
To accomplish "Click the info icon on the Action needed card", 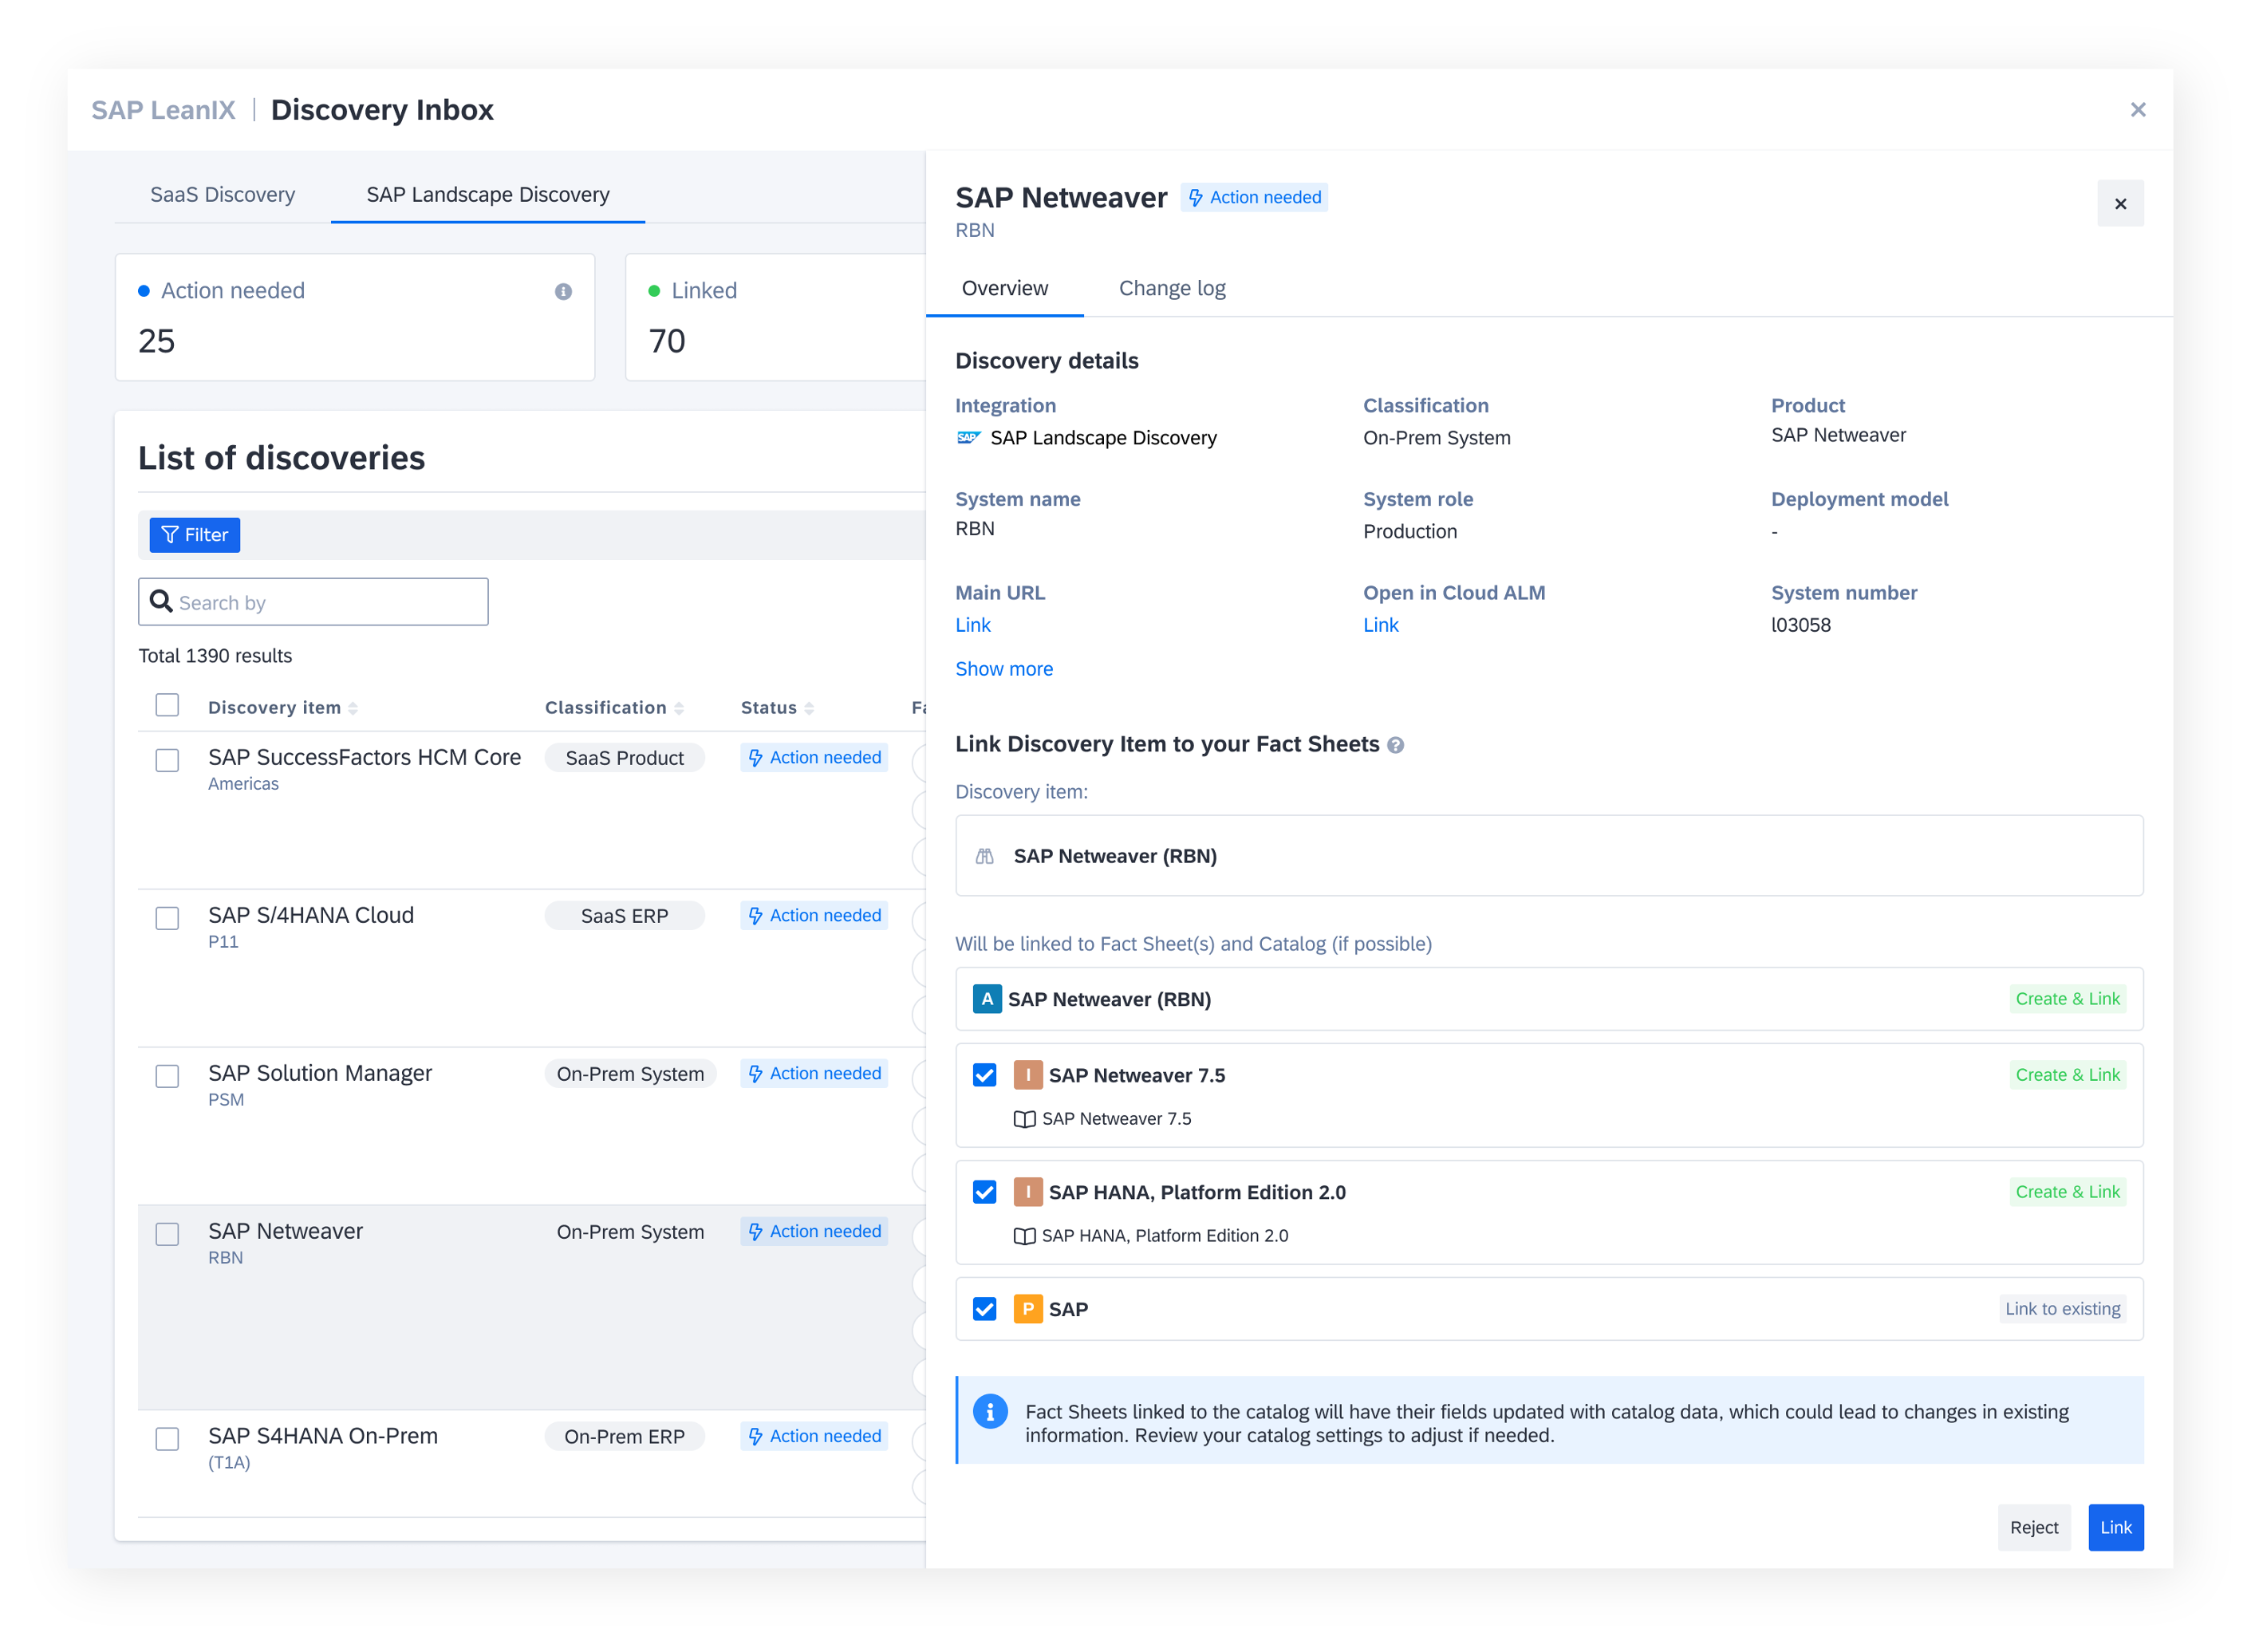I will point(563,291).
